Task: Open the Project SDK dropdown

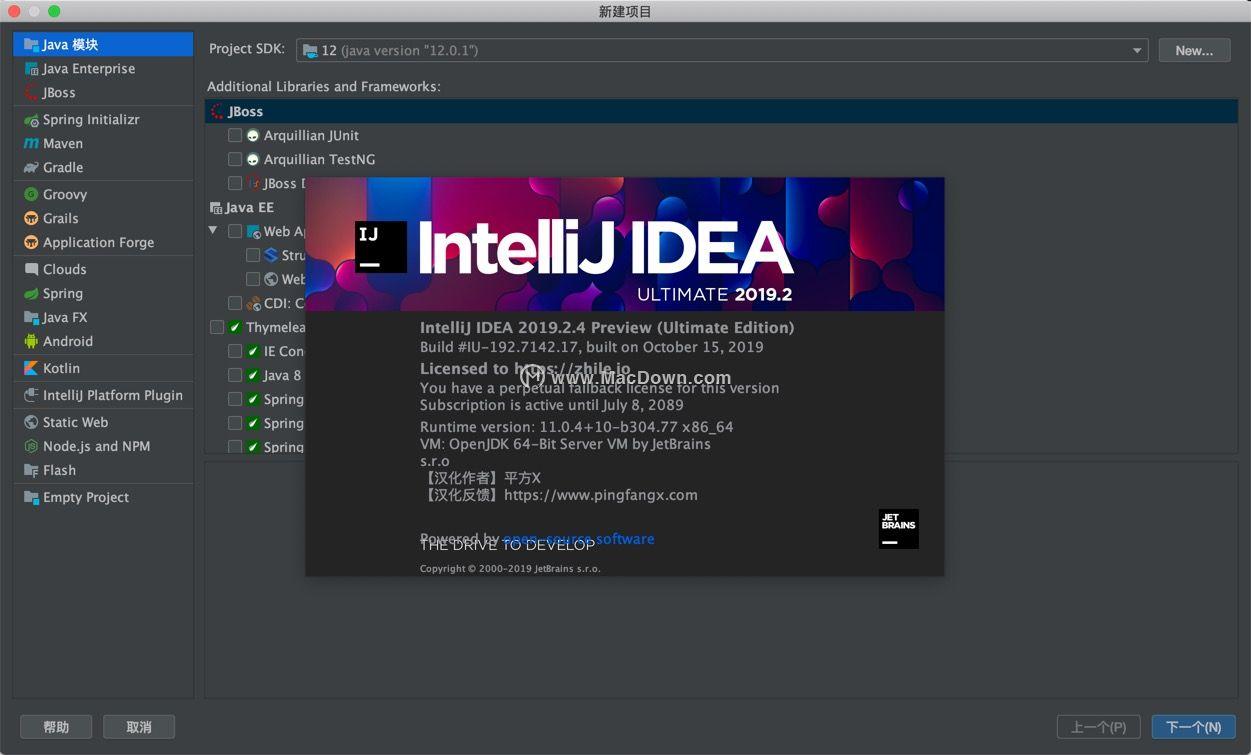Action: (x=722, y=50)
